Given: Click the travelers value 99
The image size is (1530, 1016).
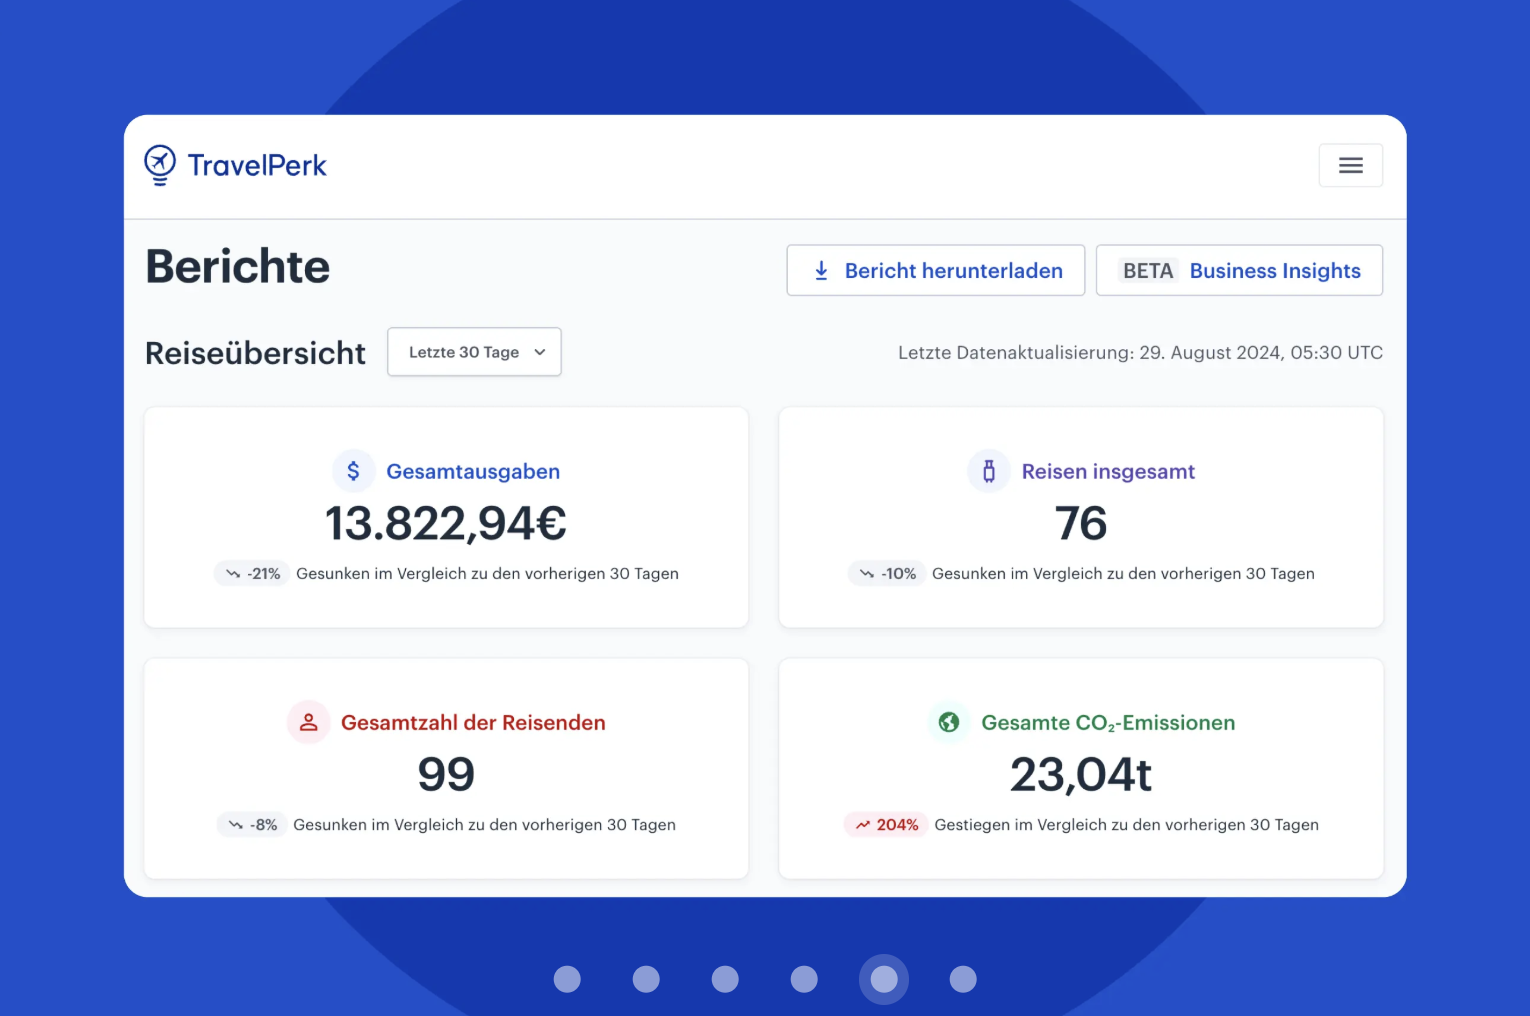Looking at the screenshot, I should coord(446,774).
